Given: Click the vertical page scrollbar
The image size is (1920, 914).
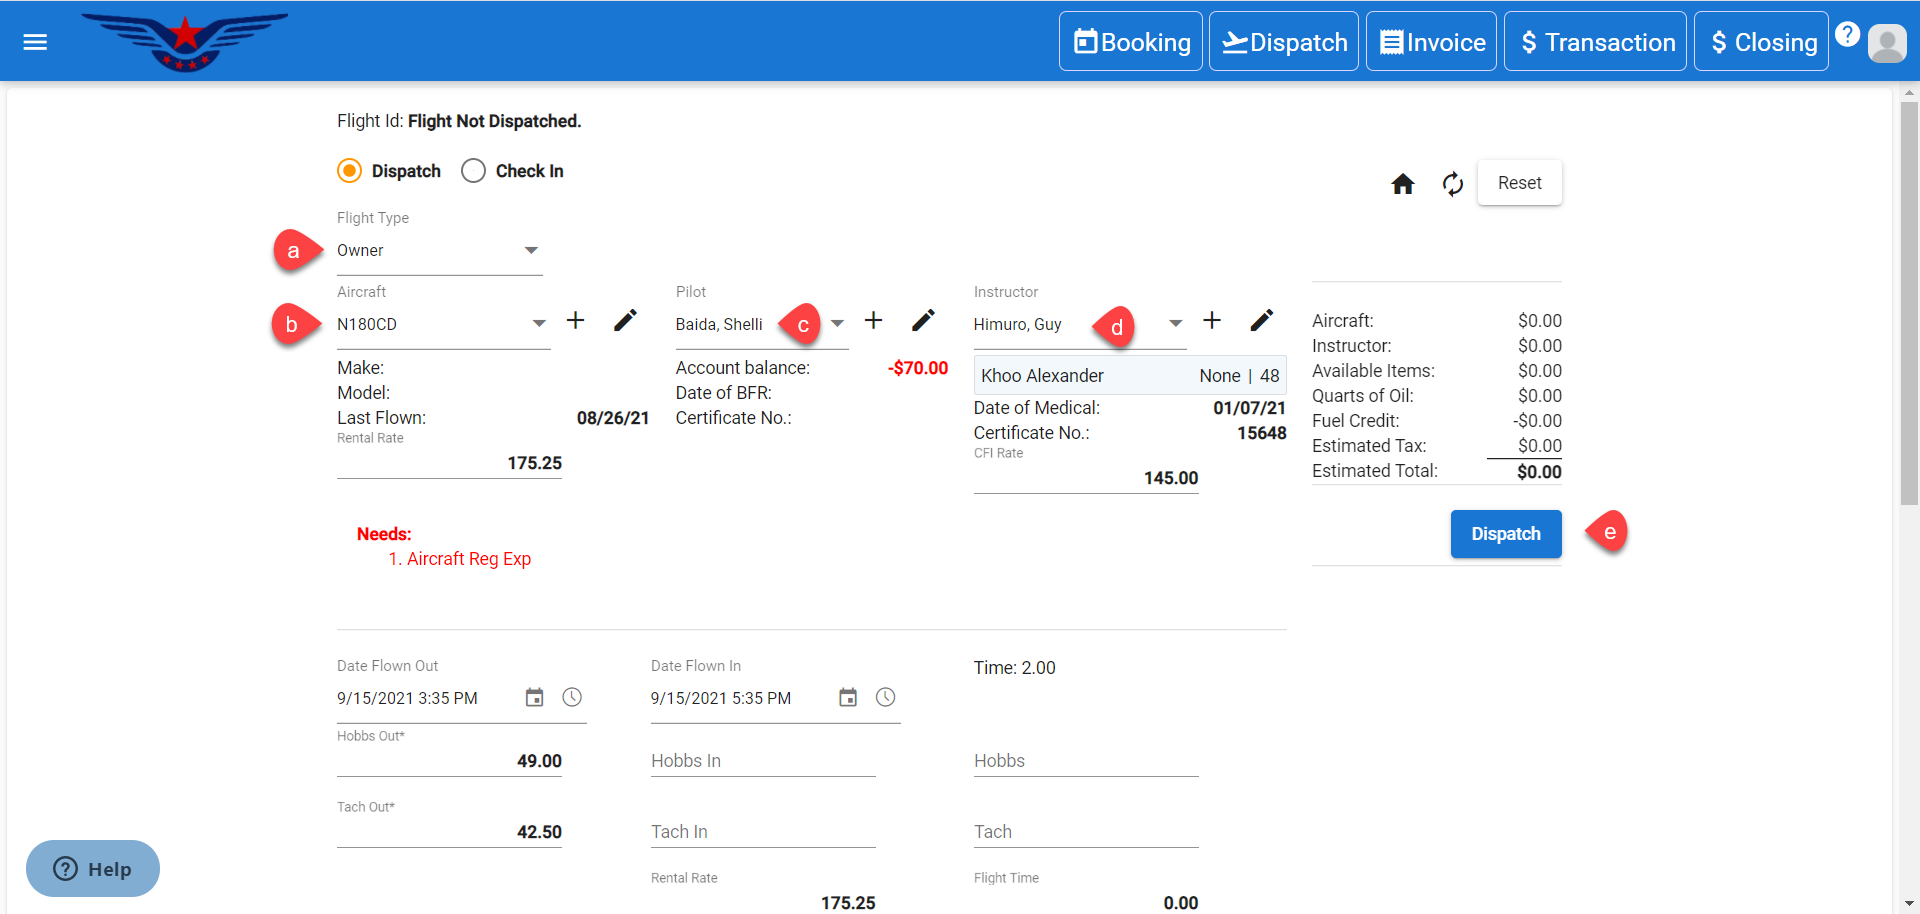Looking at the screenshot, I should pyautogui.click(x=1909, y=300).
